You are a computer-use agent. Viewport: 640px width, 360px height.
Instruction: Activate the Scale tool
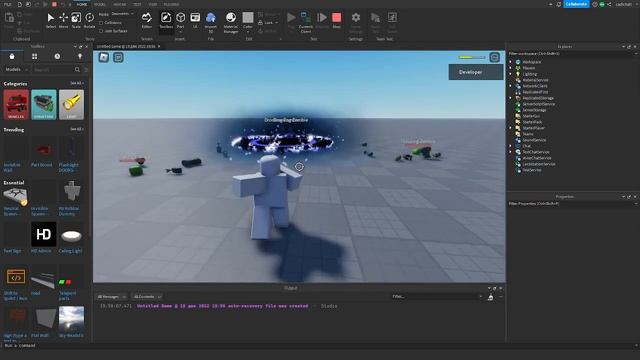pyautogui.click(x=76, y=20)
